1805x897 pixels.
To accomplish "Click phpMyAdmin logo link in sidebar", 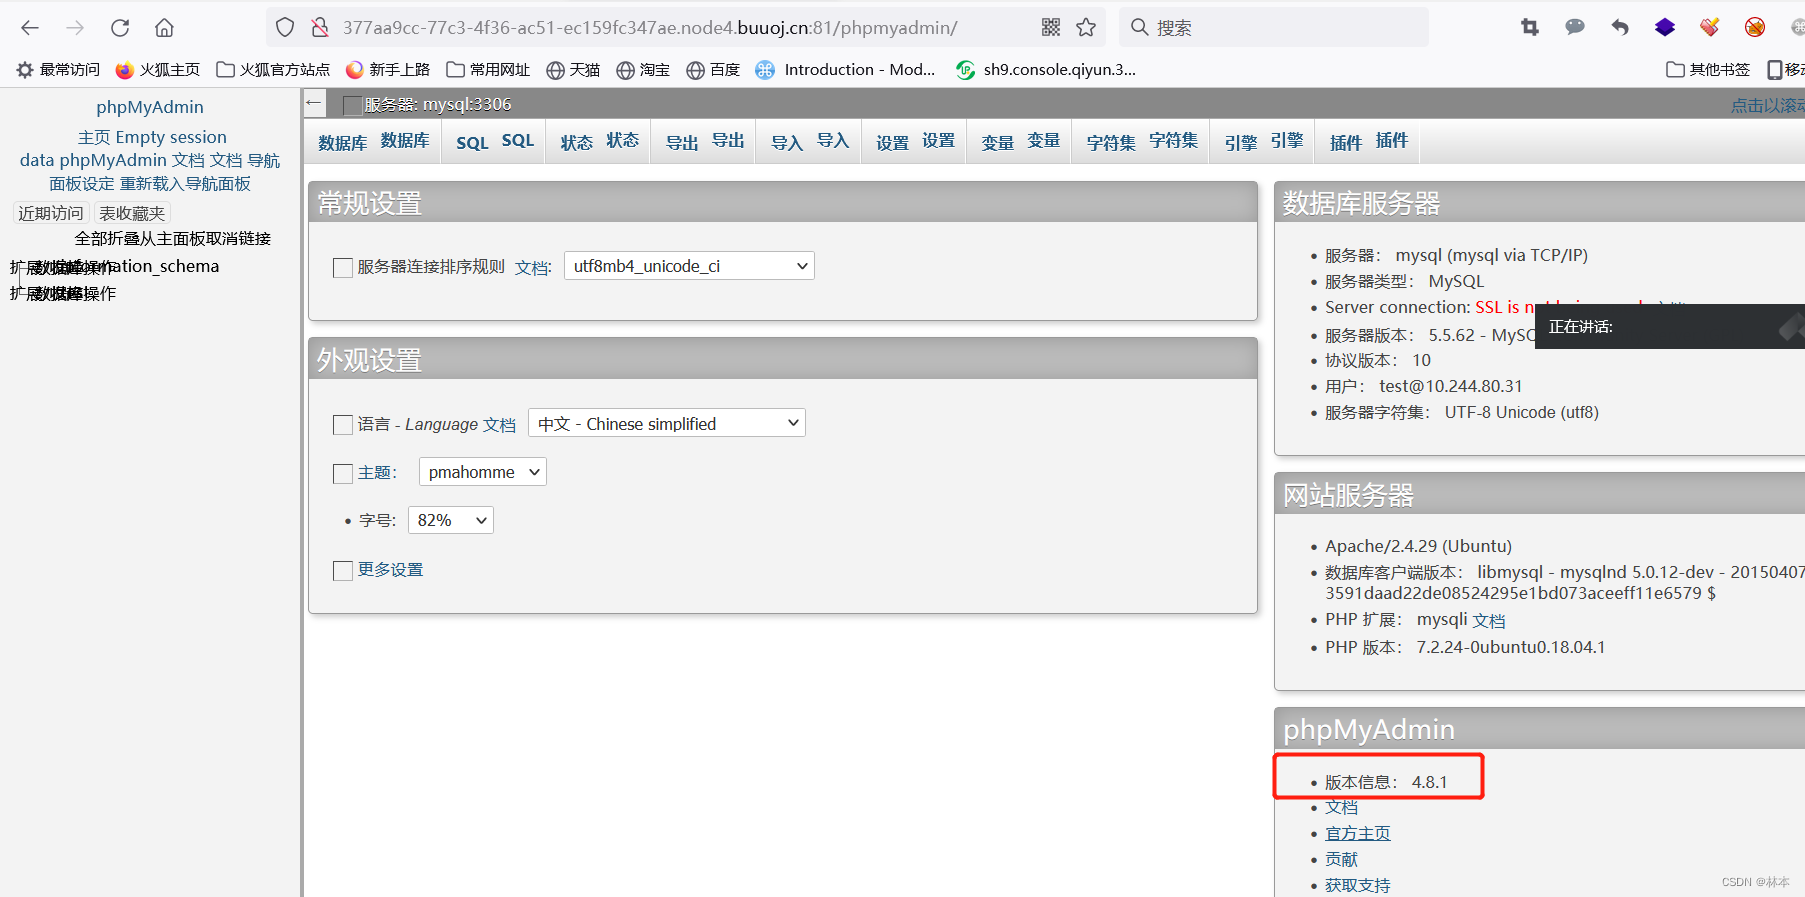I will coord(150,107).
